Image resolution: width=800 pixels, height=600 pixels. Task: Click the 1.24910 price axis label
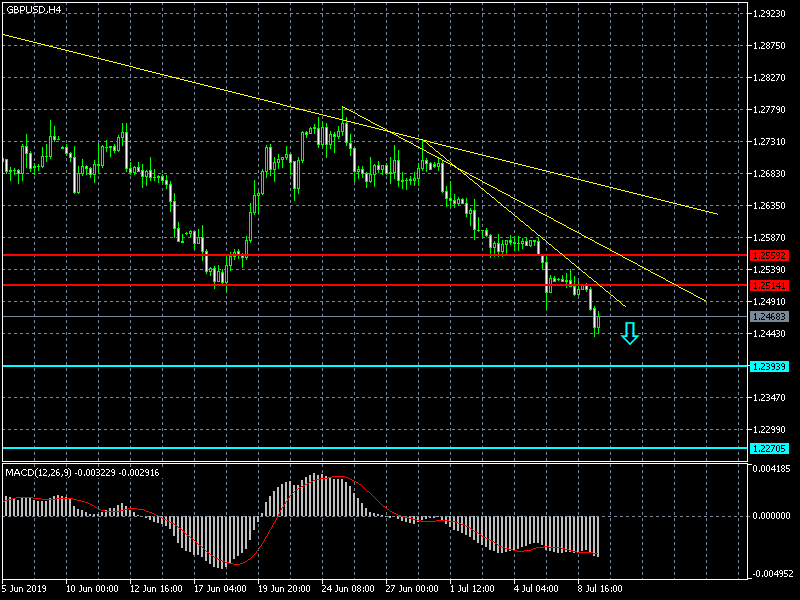click(769, 302)
